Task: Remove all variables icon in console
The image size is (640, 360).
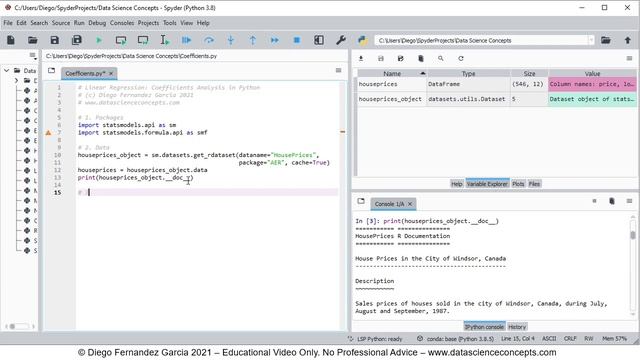Action: click(611, 201)
